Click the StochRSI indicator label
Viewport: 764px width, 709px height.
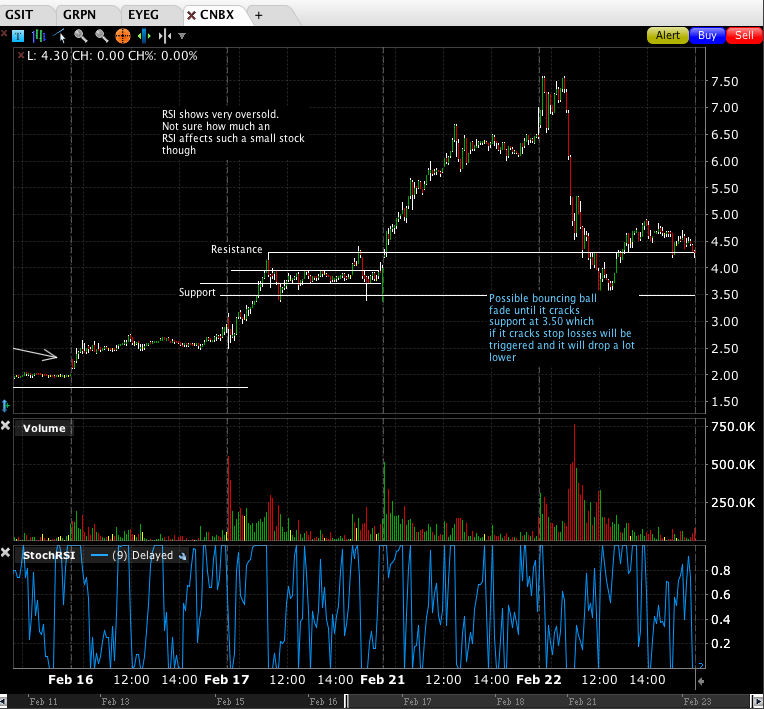[49, 555]
